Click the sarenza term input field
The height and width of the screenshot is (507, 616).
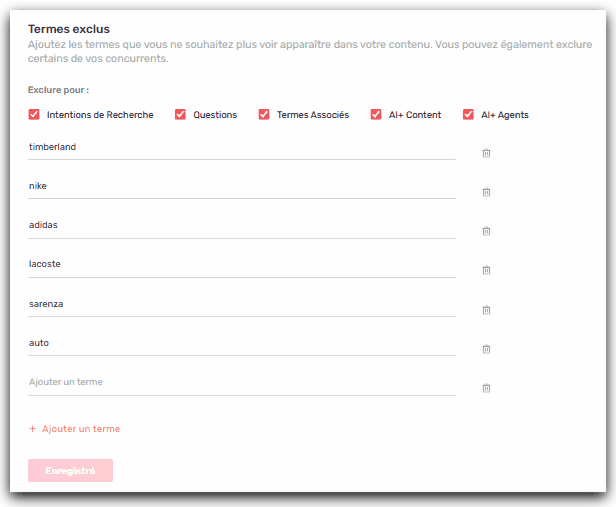(240, 304)
